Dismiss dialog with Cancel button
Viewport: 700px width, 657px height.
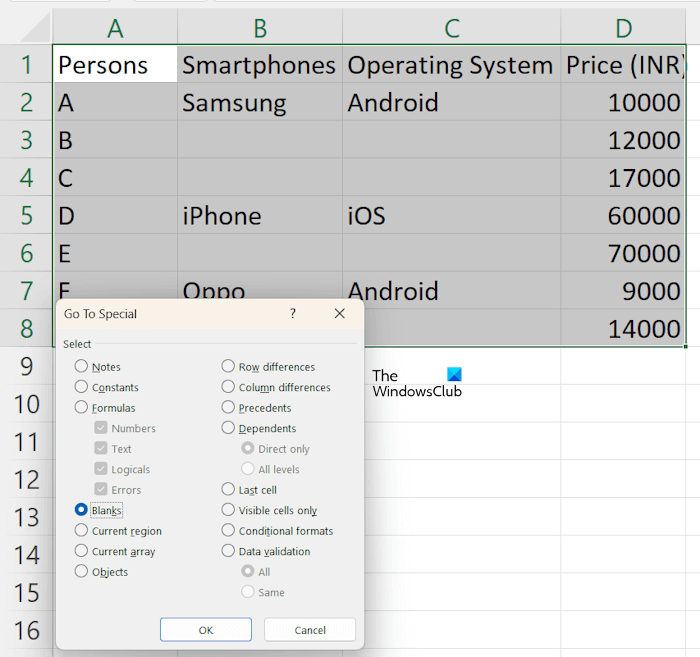click(310, 630)
